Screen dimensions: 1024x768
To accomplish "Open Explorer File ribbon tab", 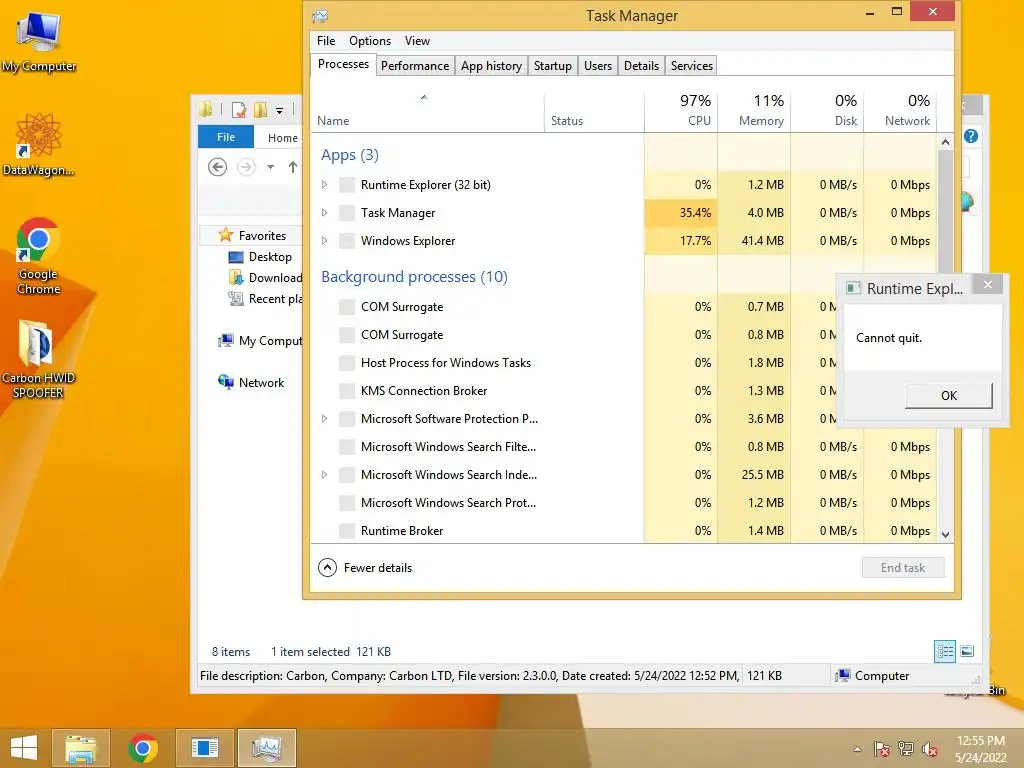I will click(x=226, y=137).
